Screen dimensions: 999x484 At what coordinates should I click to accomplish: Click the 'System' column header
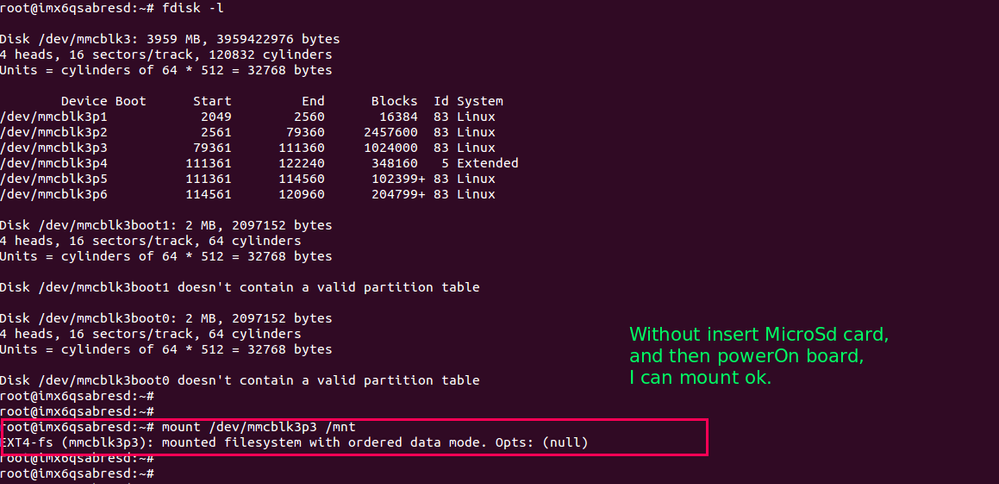(x=480, y=101)
